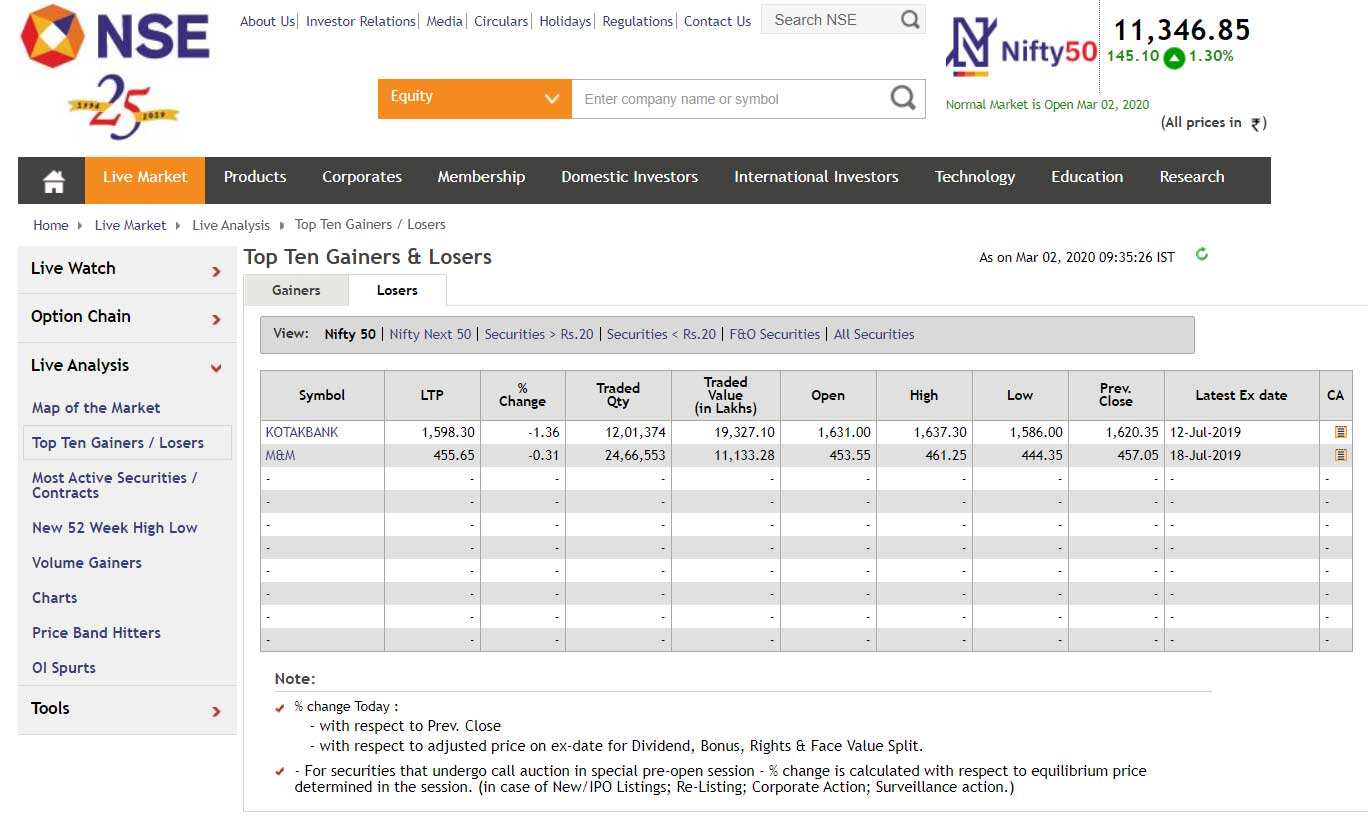
Task: Click the NSE logo
Action: tap(115, 36)
